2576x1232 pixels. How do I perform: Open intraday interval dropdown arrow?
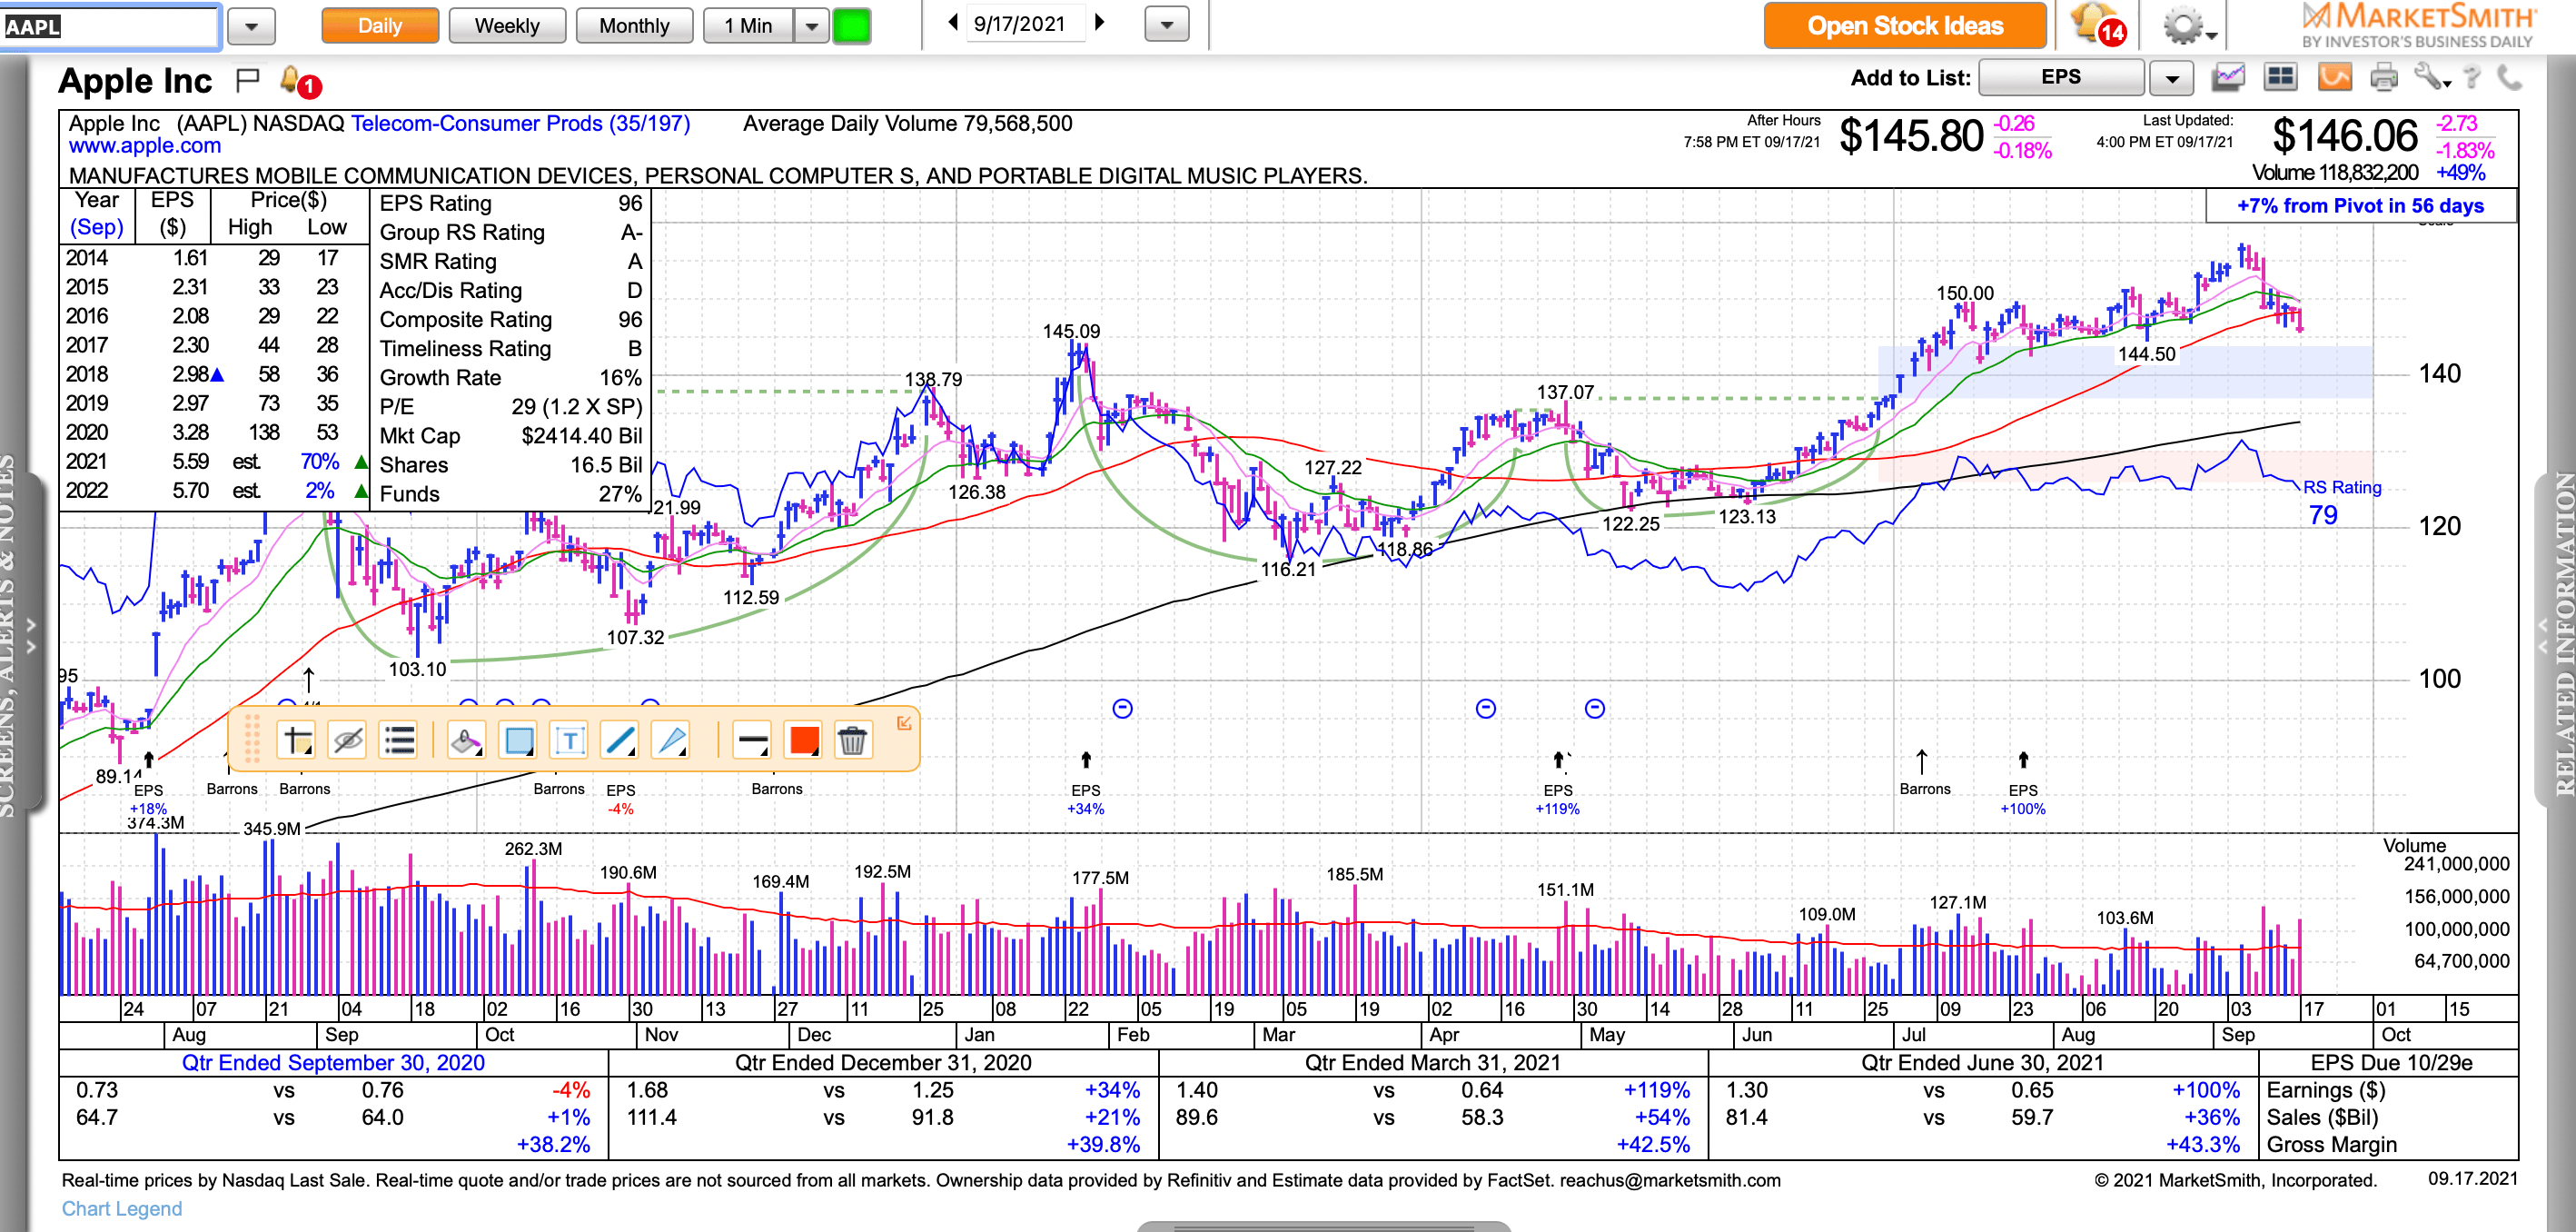pos(811,26)
